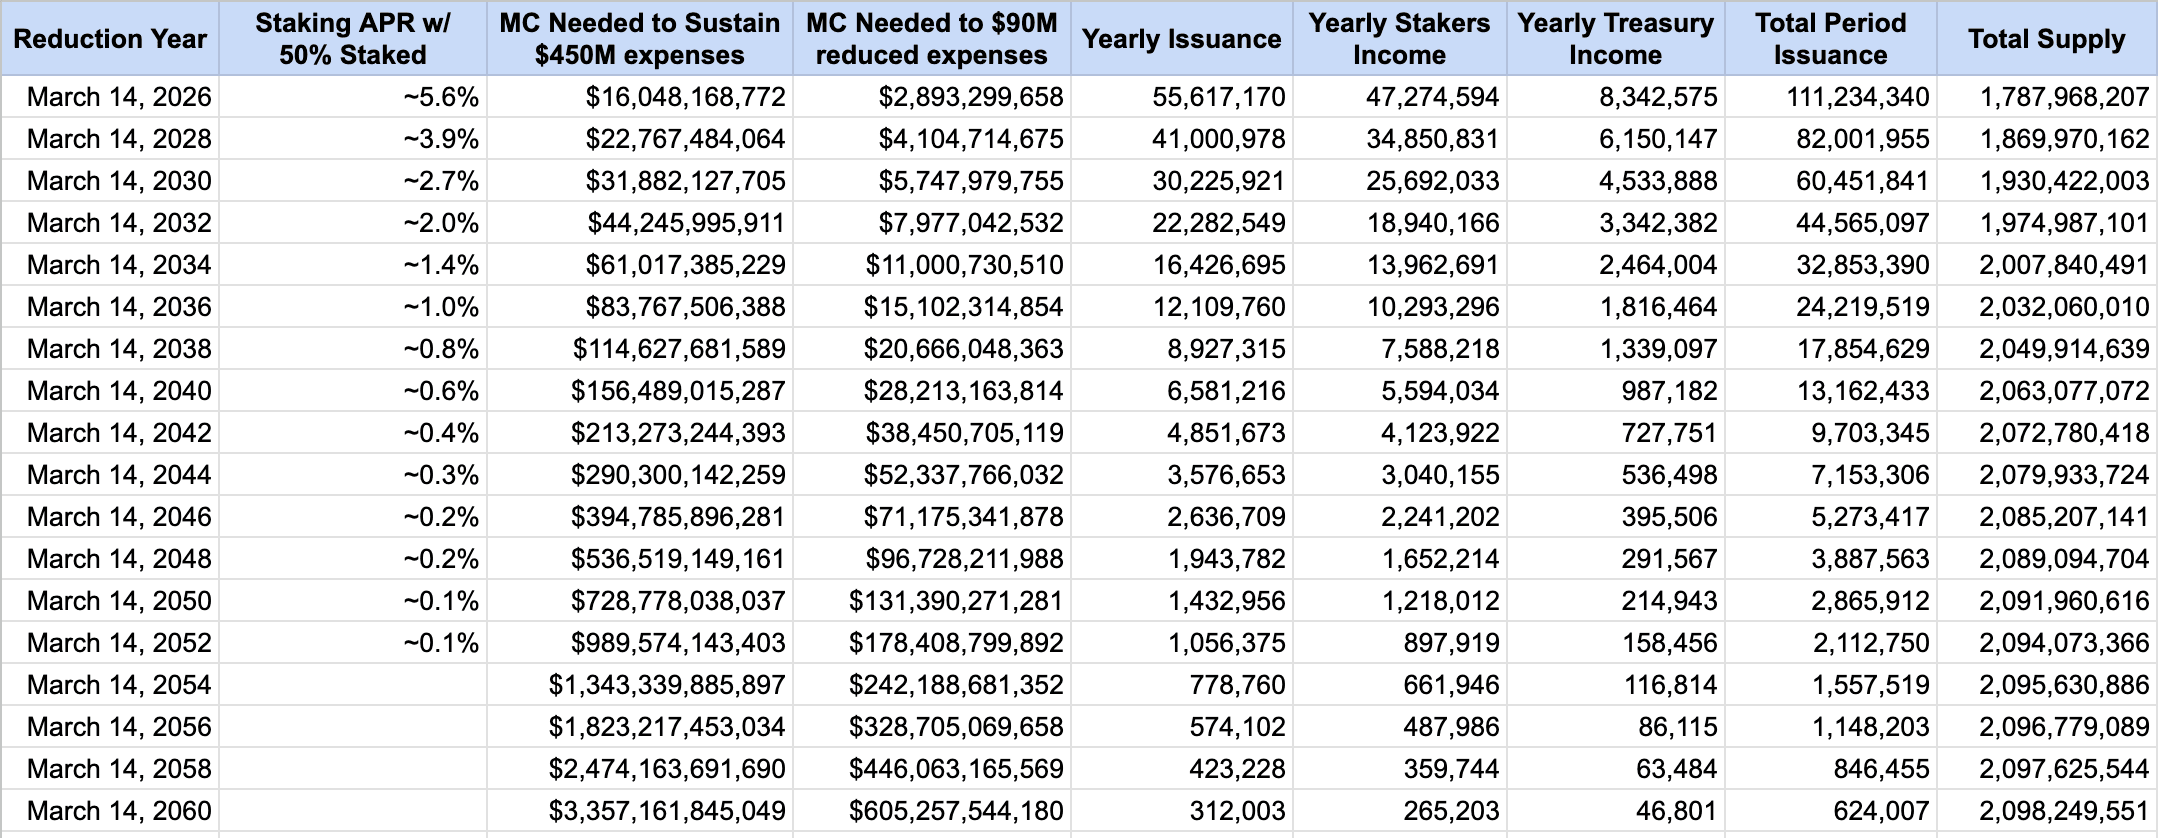Click the ~1.0% staking APR cell
Screen dimensions: 2158x838
441,307
